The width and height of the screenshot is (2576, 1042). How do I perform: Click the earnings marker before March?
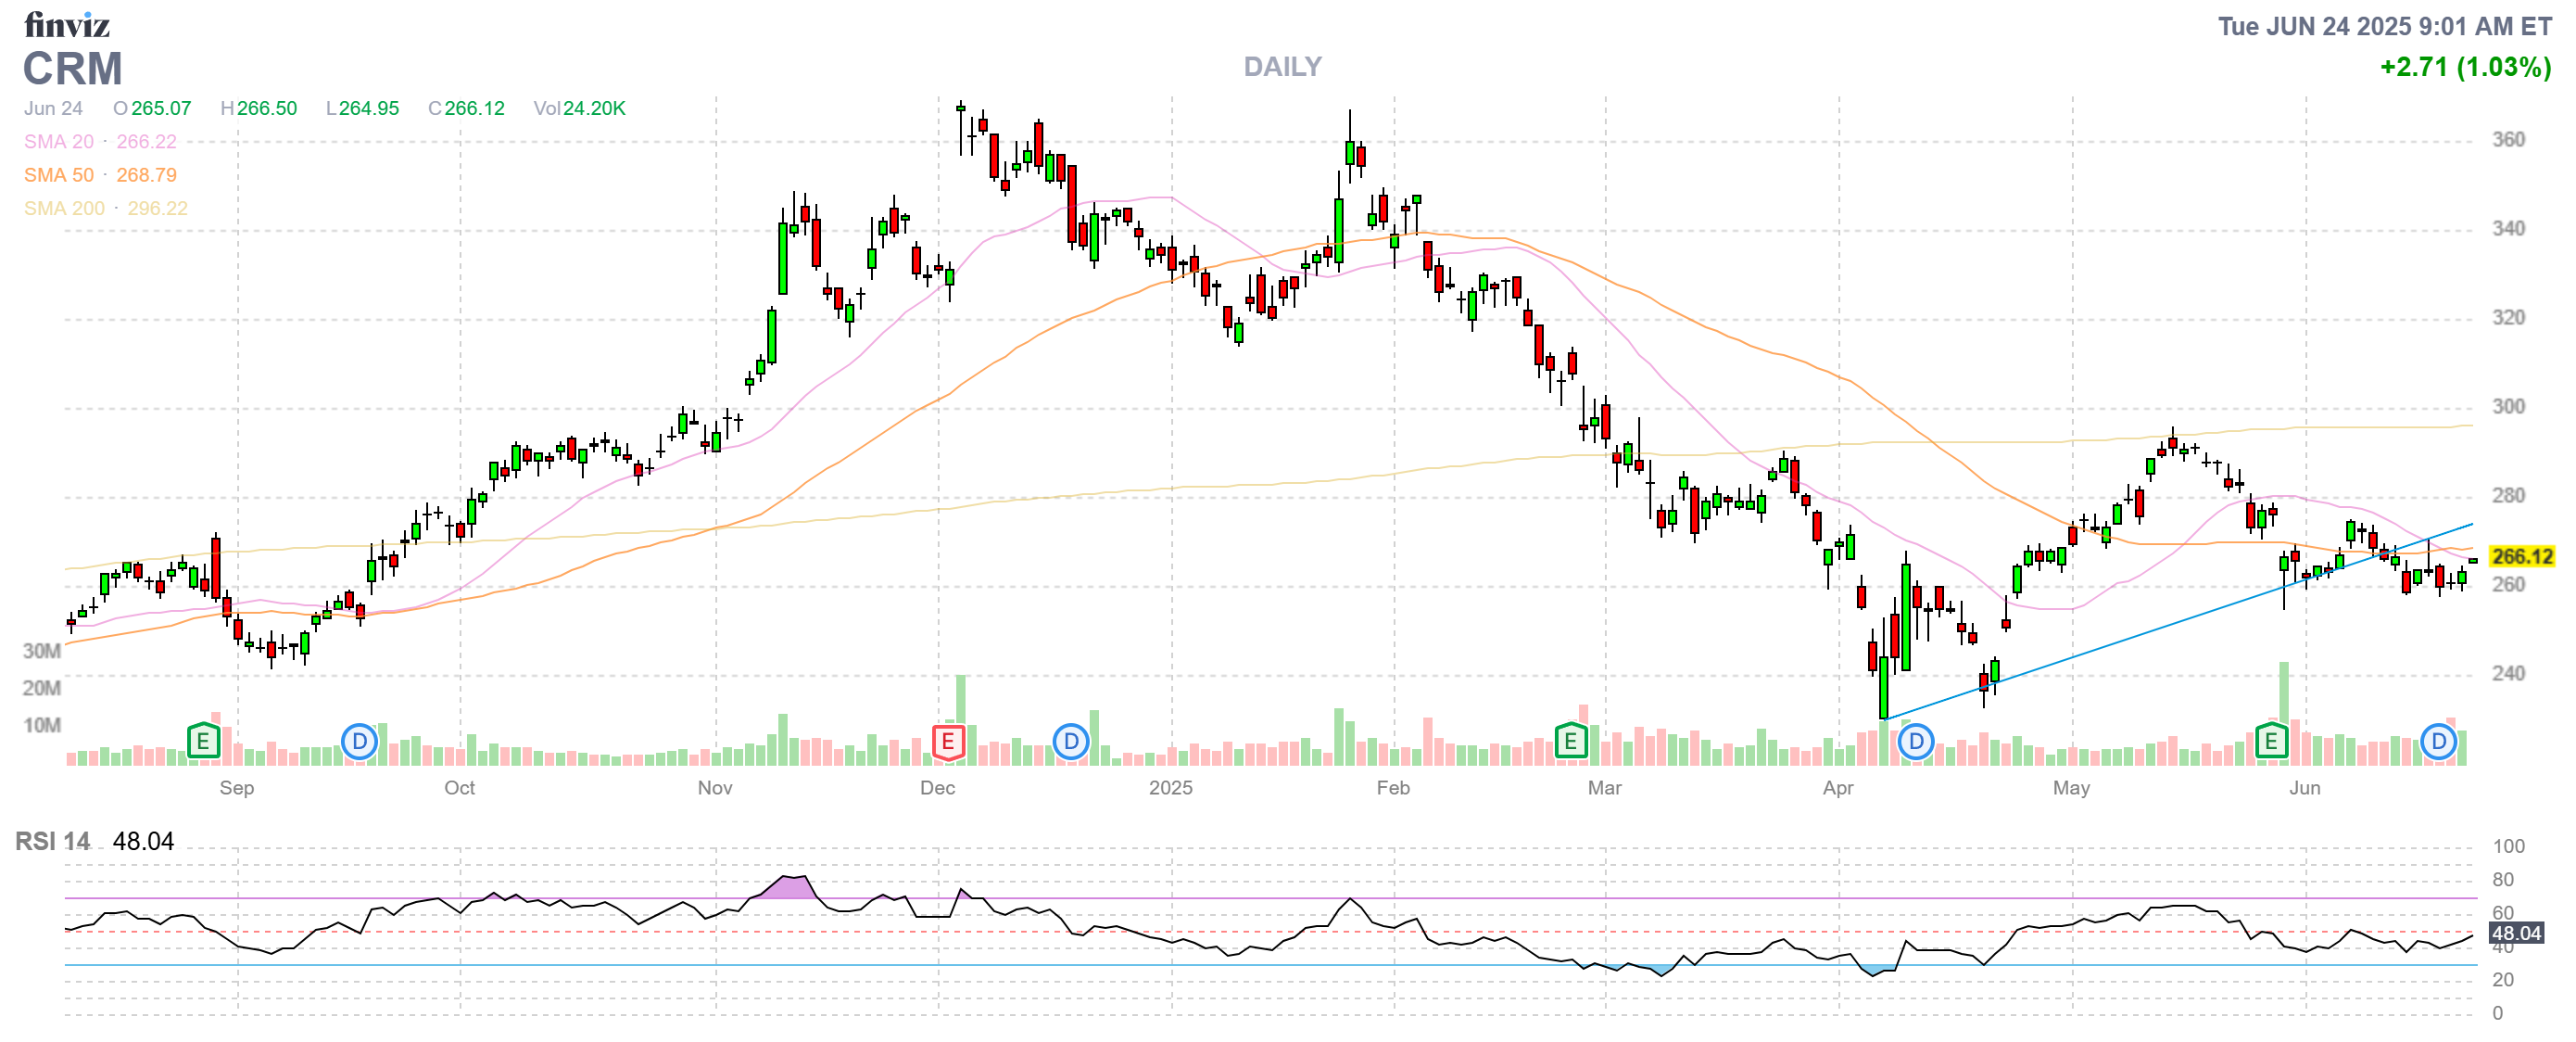click(x=1570, y=741)
